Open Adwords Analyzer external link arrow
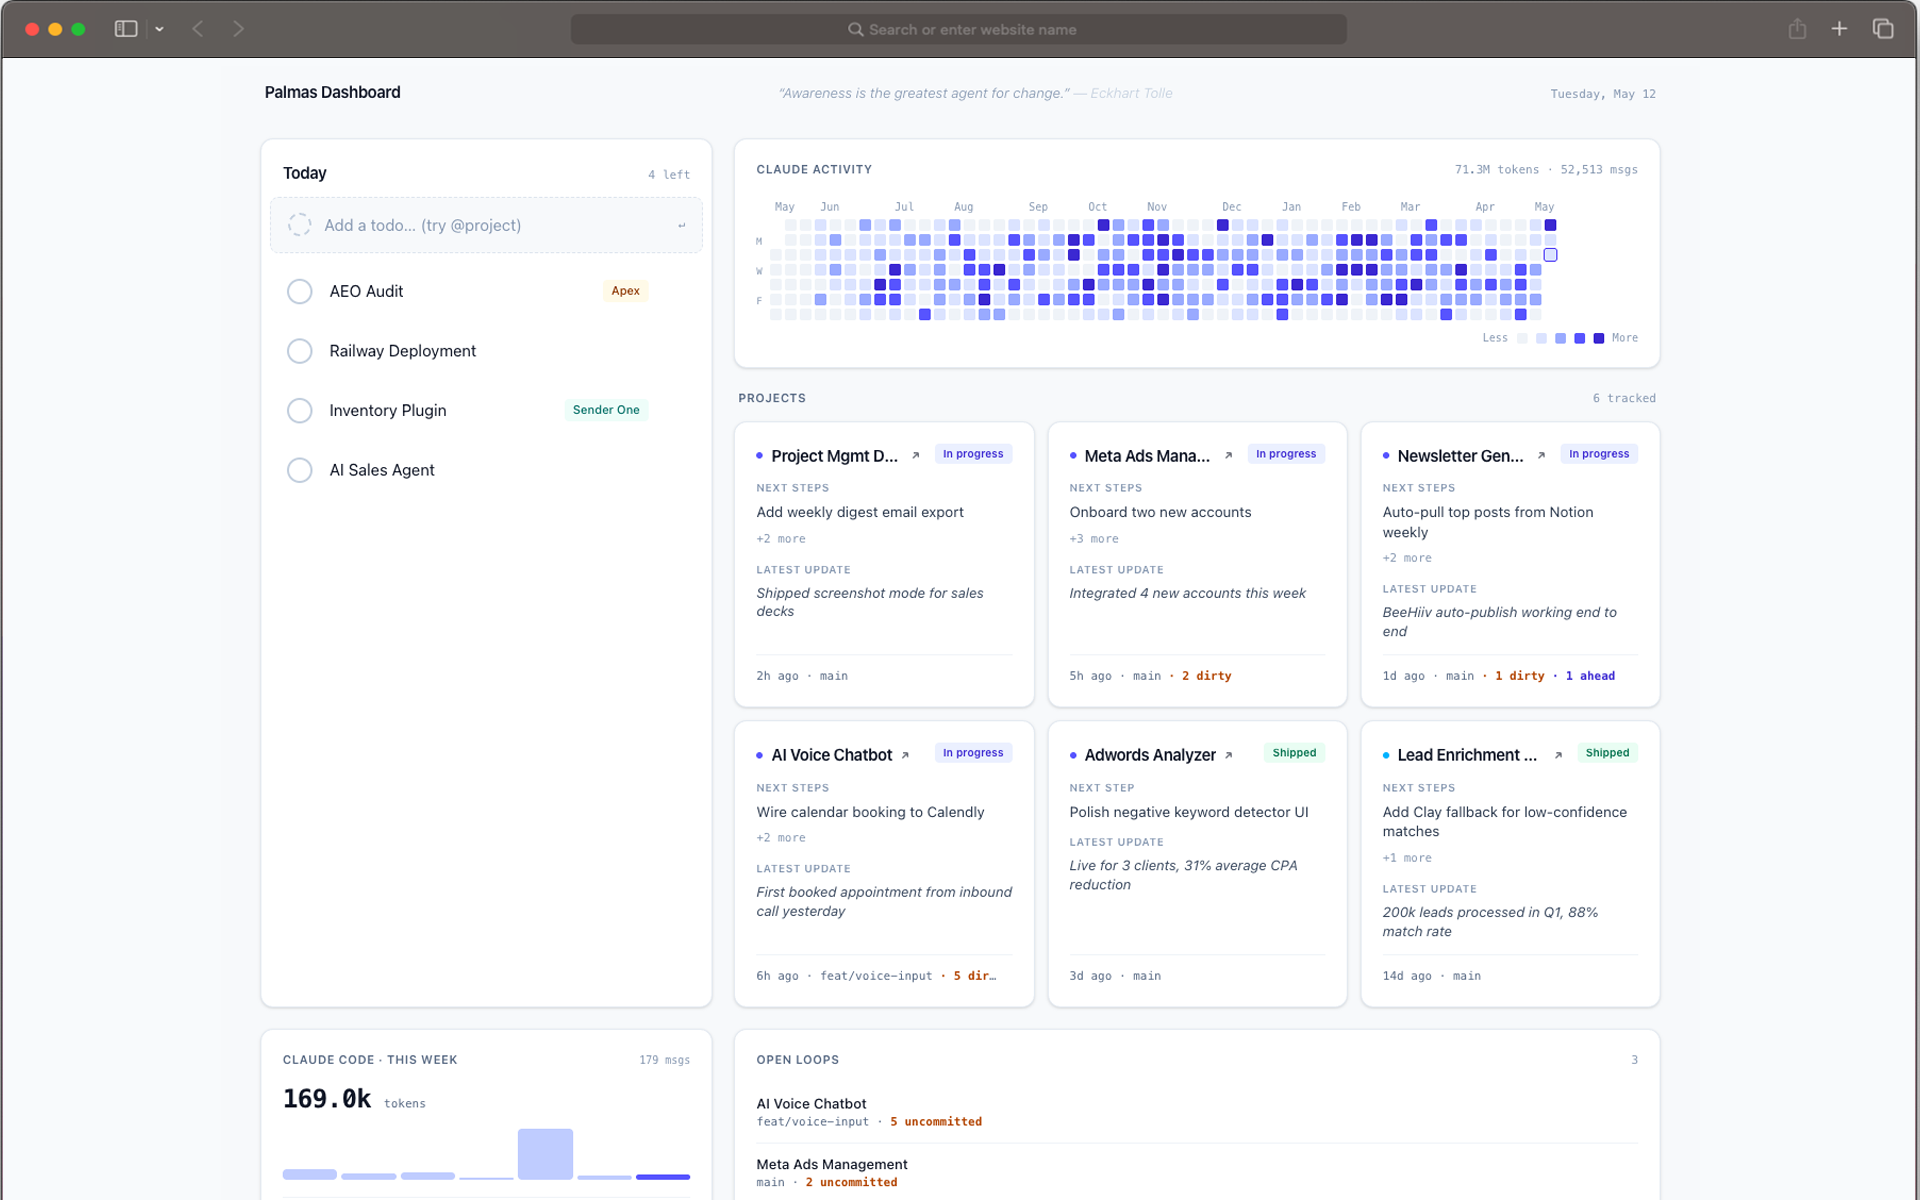The image size is (1920, 1200). click(1228, 756)
